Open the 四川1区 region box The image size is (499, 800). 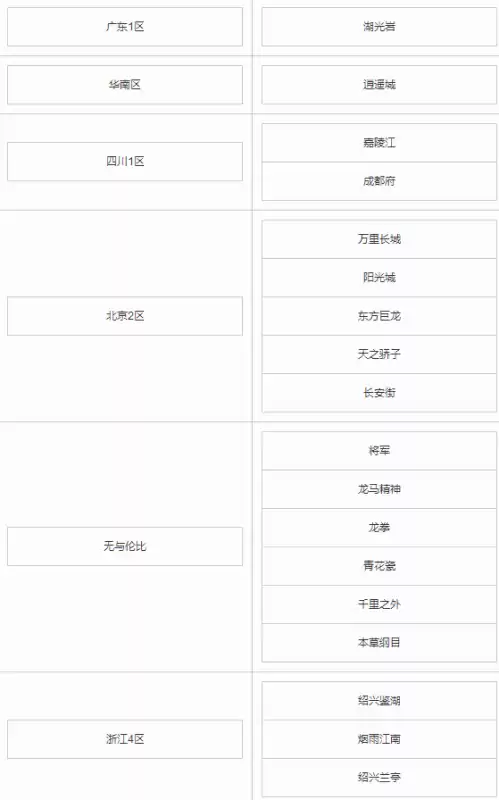point(124,161)
